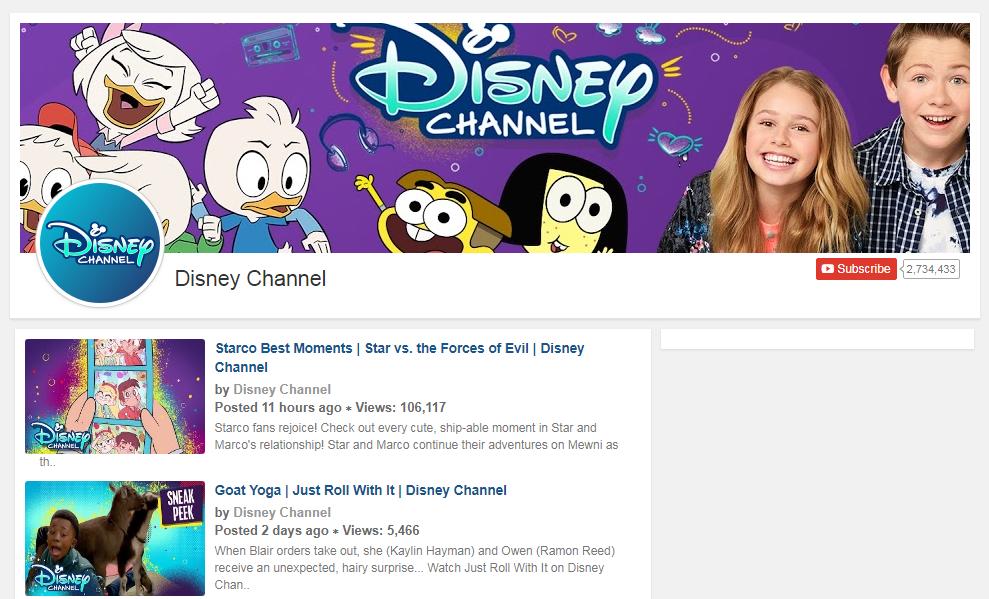Open the Starco Best Moments title link

tap(399, 358)
